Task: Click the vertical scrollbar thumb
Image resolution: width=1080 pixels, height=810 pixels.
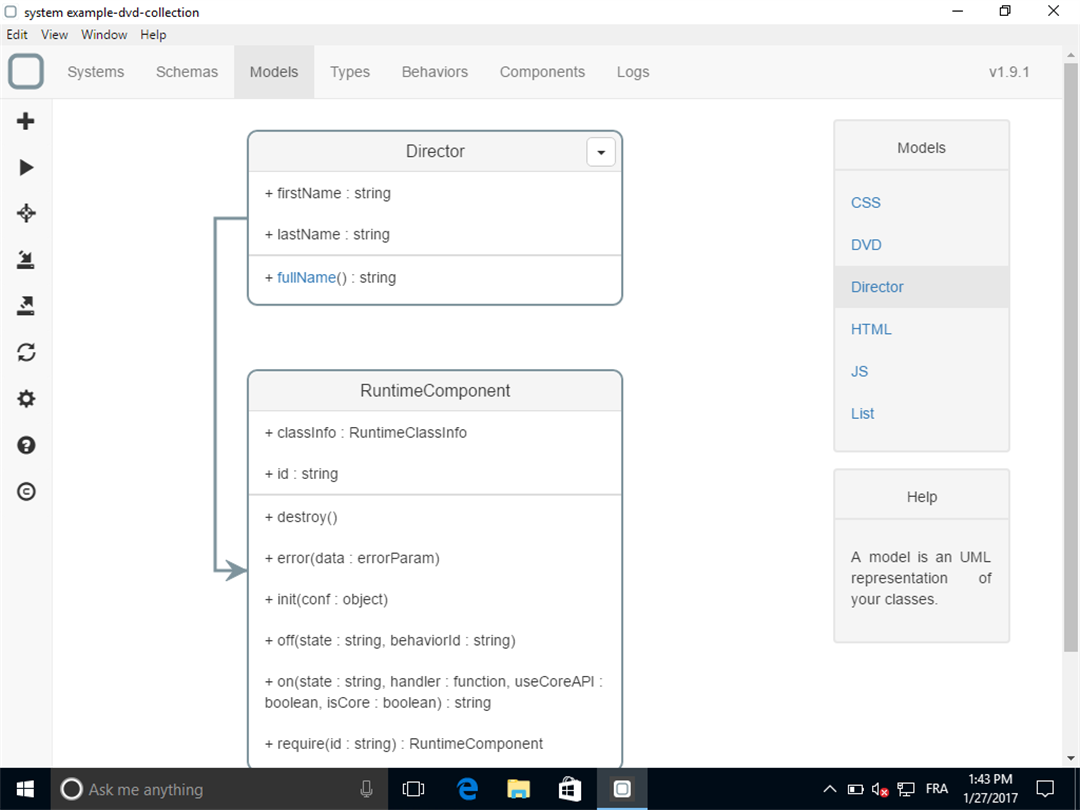Action: pyautogui.click(x=1071, y=357)
